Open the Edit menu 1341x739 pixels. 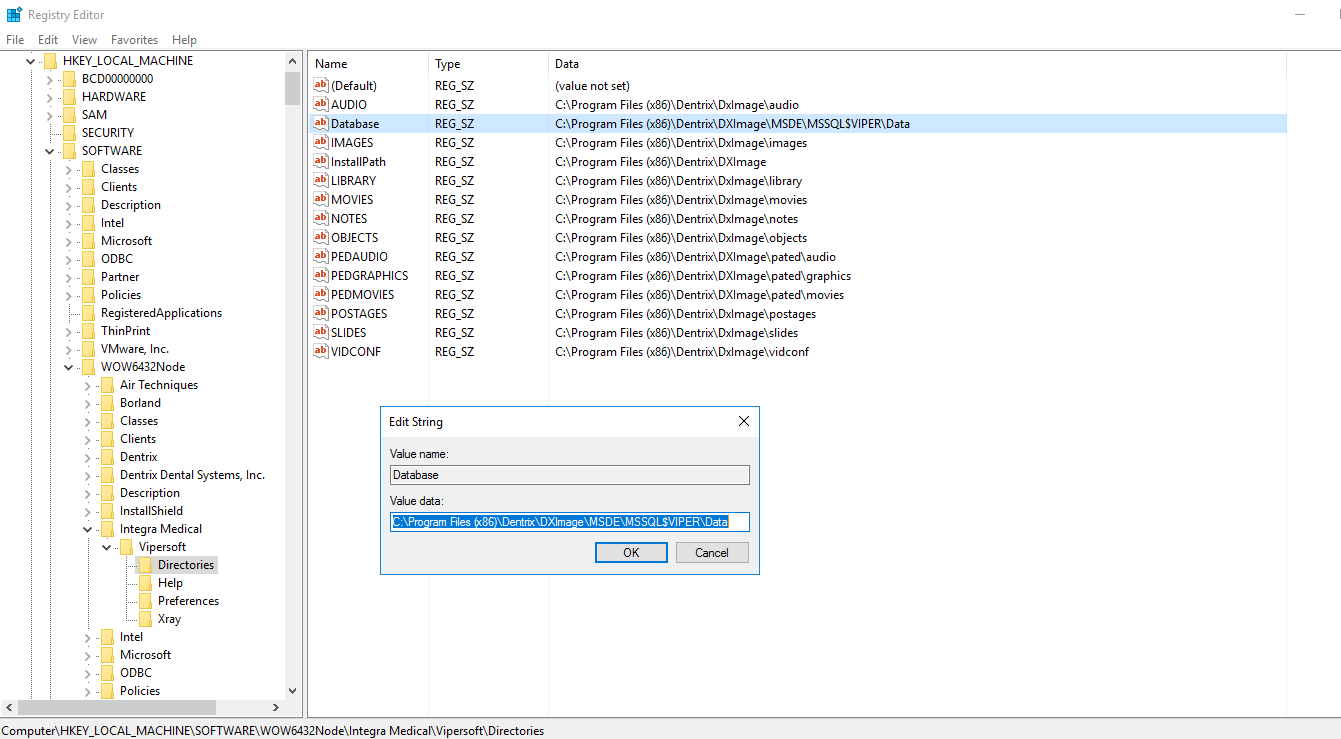(x=47, y=39)
